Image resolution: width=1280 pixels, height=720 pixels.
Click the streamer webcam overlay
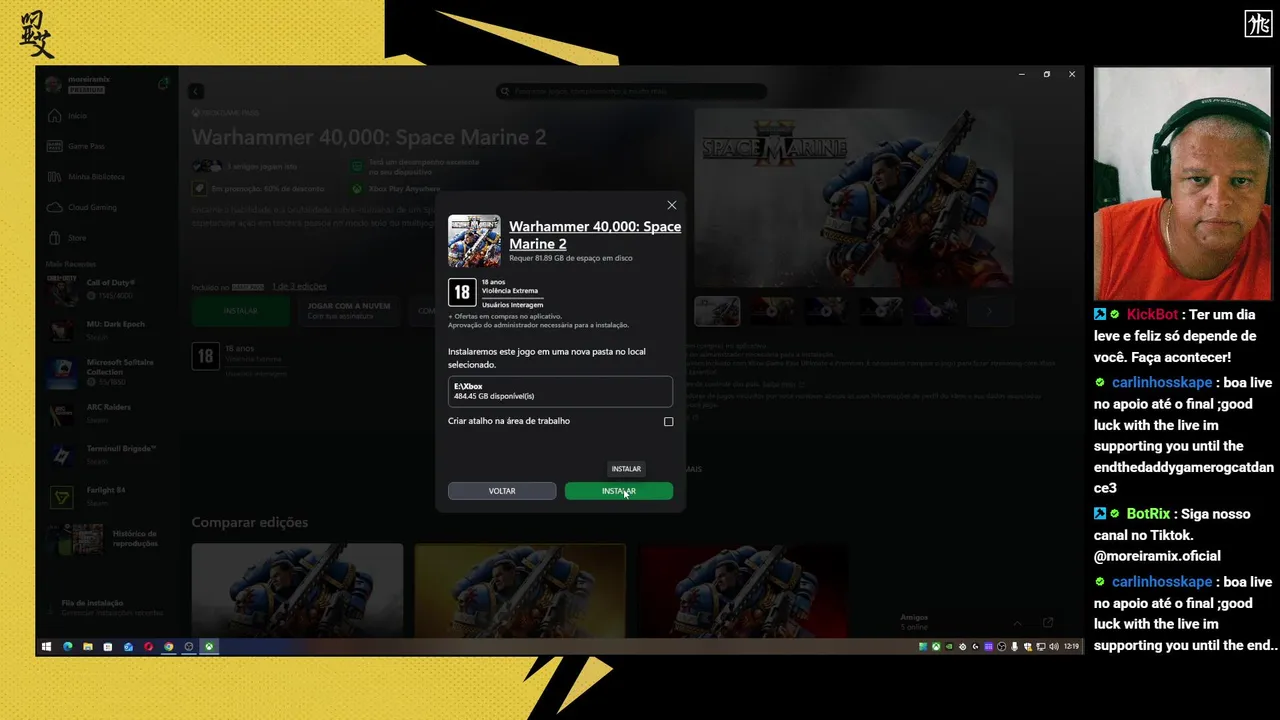1181,183
